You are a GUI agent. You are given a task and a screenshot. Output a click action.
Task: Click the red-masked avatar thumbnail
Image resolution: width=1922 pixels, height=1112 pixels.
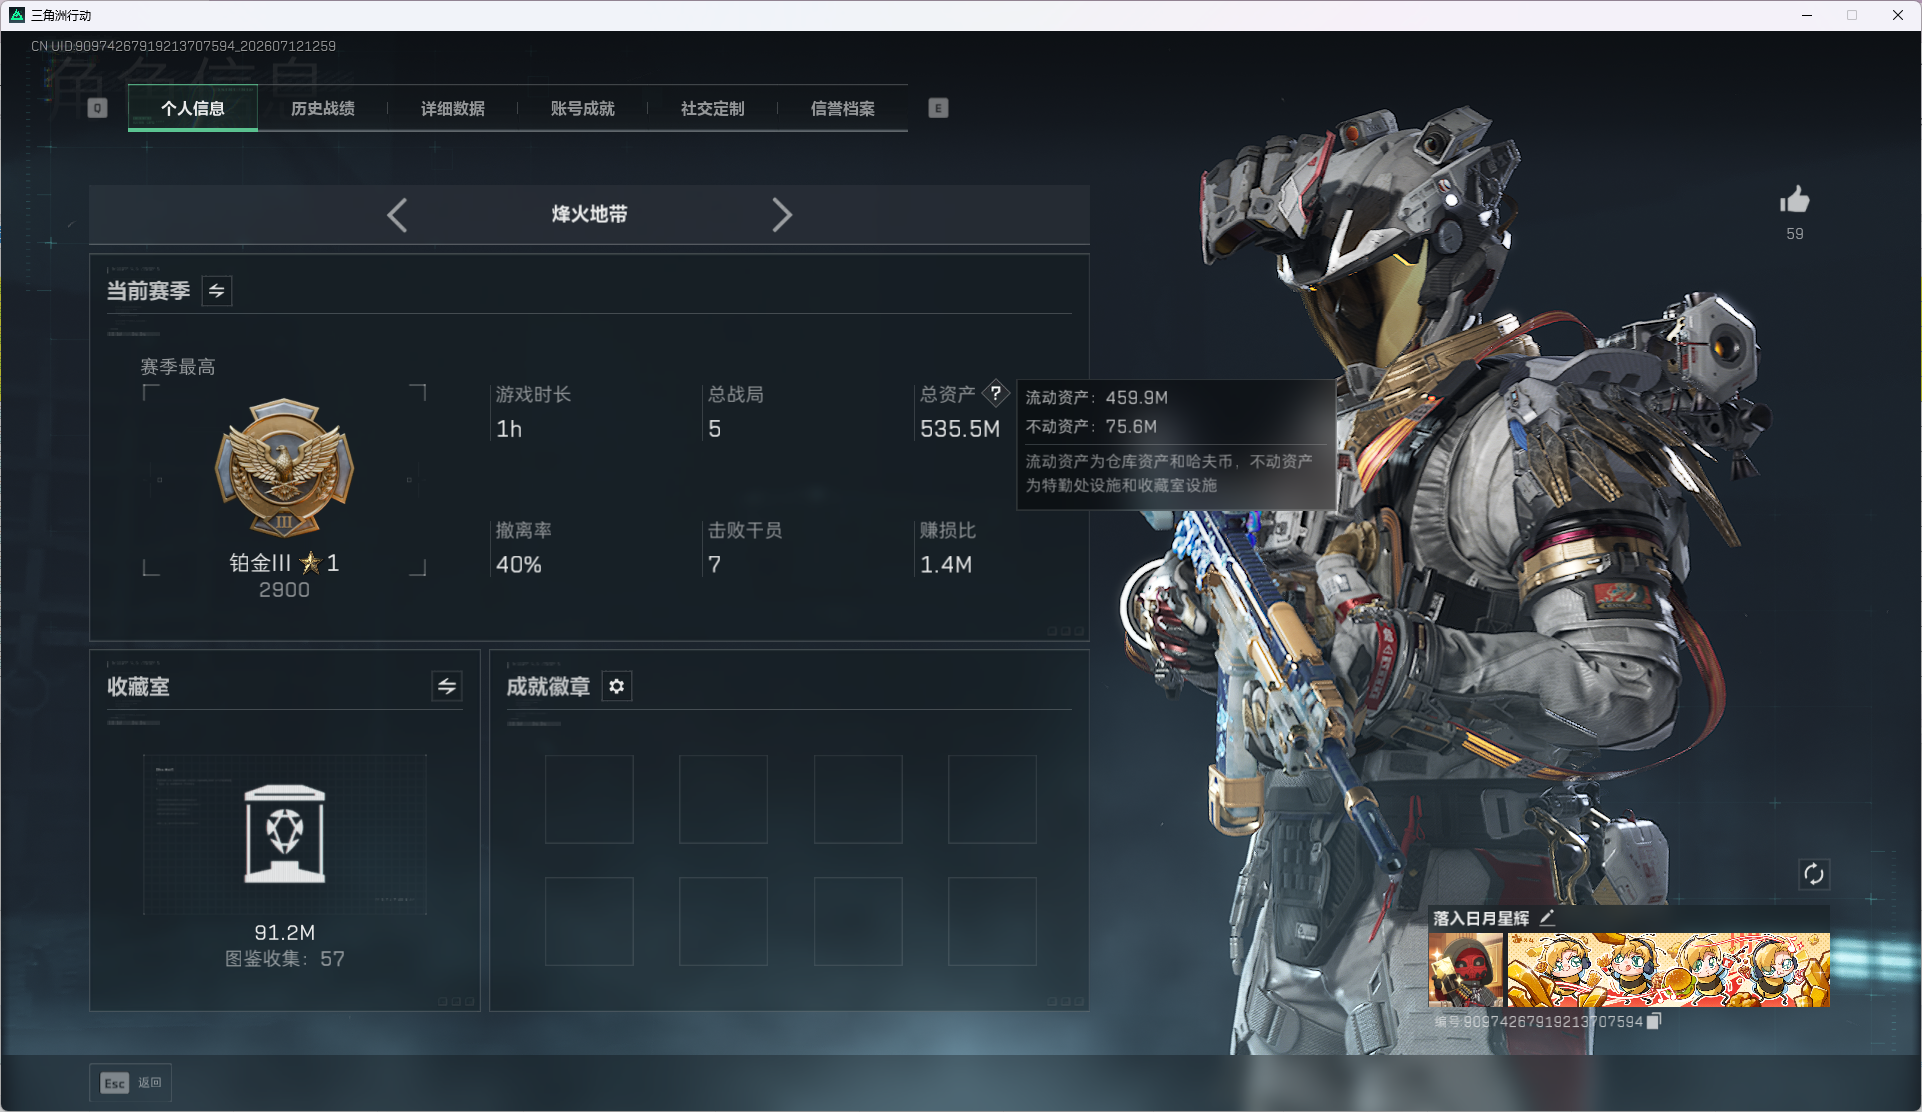click(x=1466, y=970)
